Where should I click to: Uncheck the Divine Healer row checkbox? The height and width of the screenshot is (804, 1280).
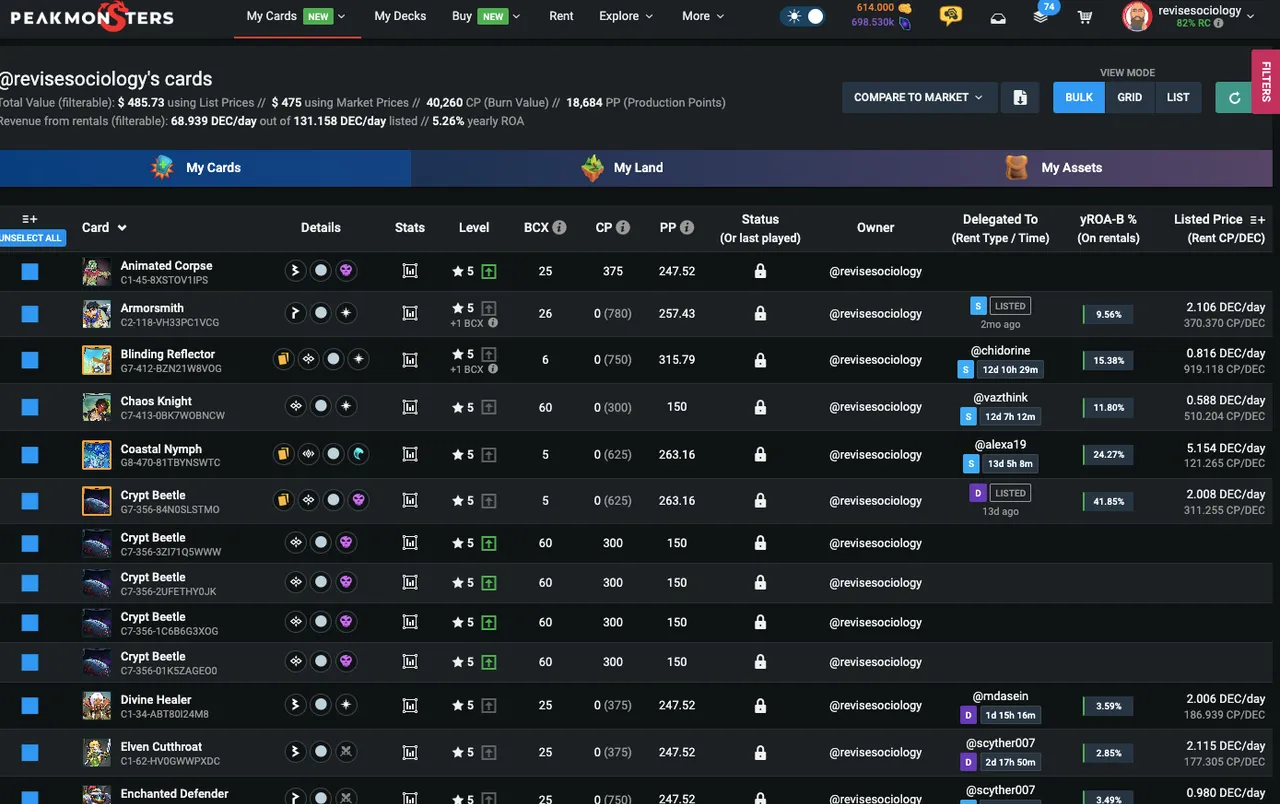click(x=30, y=705)
